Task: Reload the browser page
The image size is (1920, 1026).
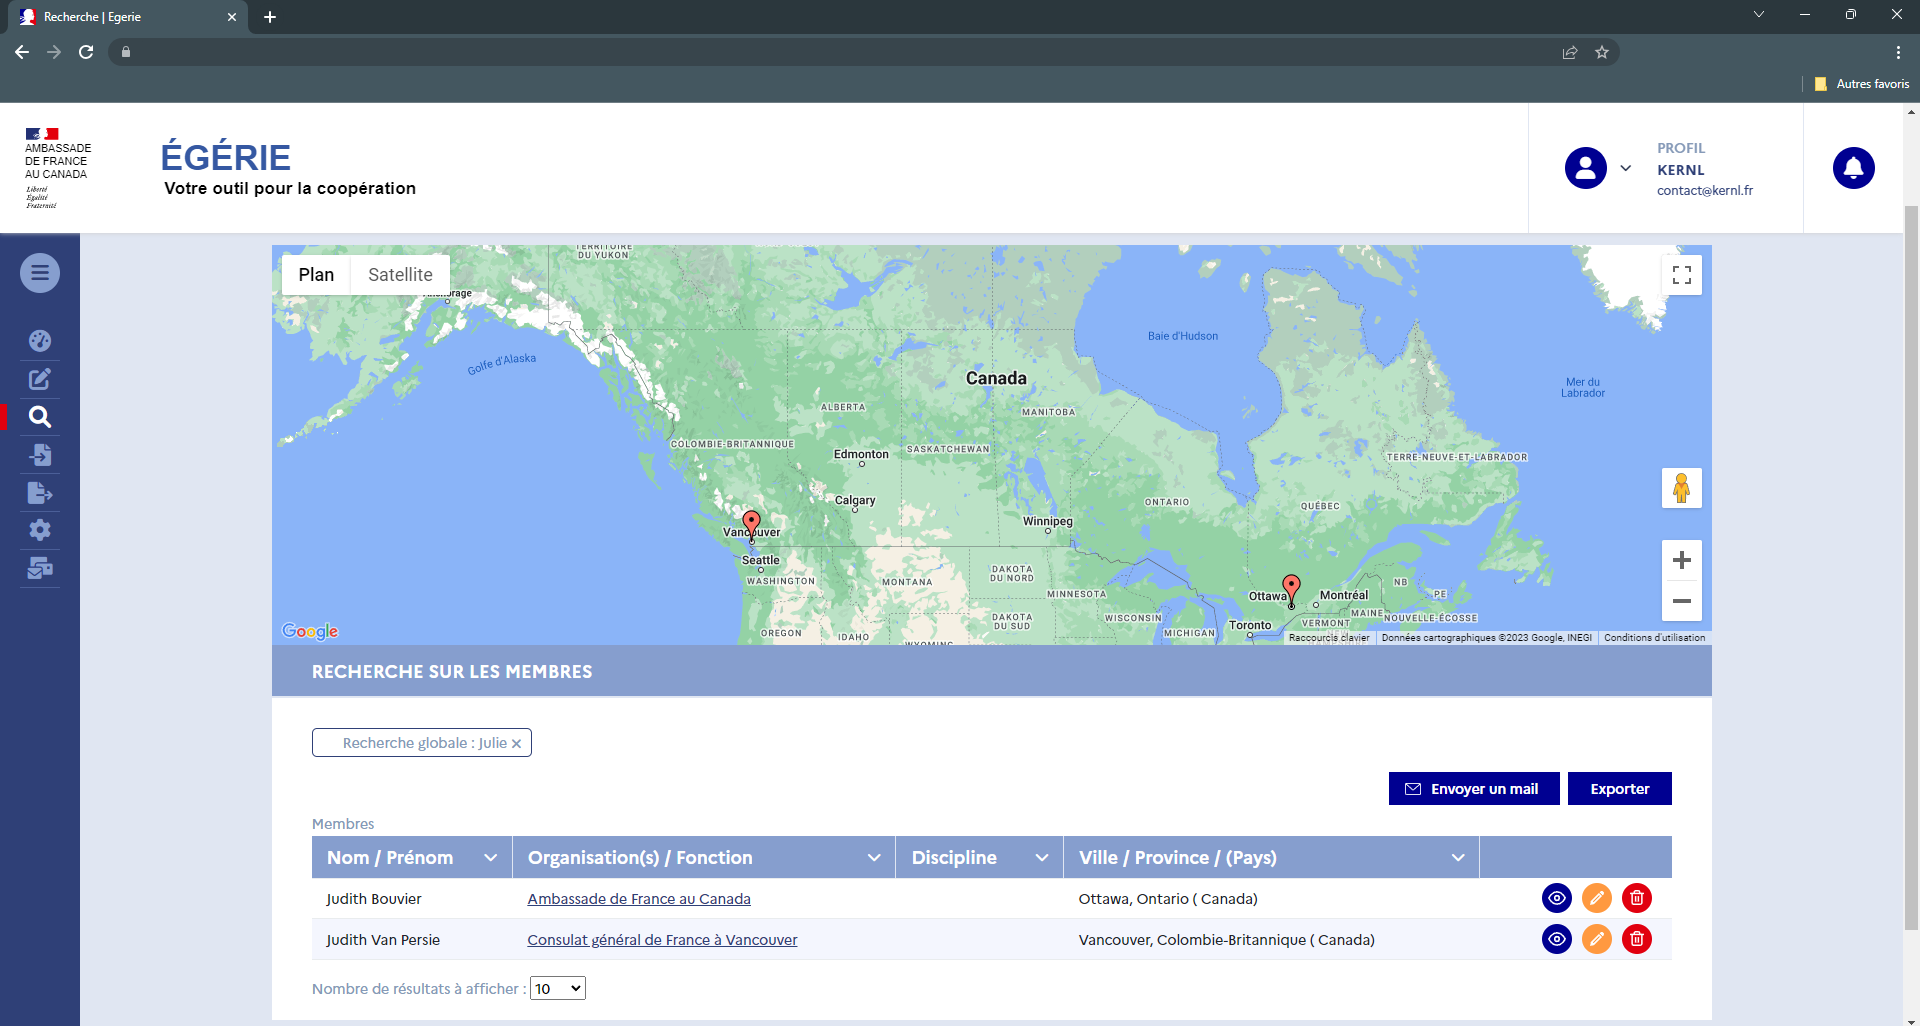Action: 86,52
